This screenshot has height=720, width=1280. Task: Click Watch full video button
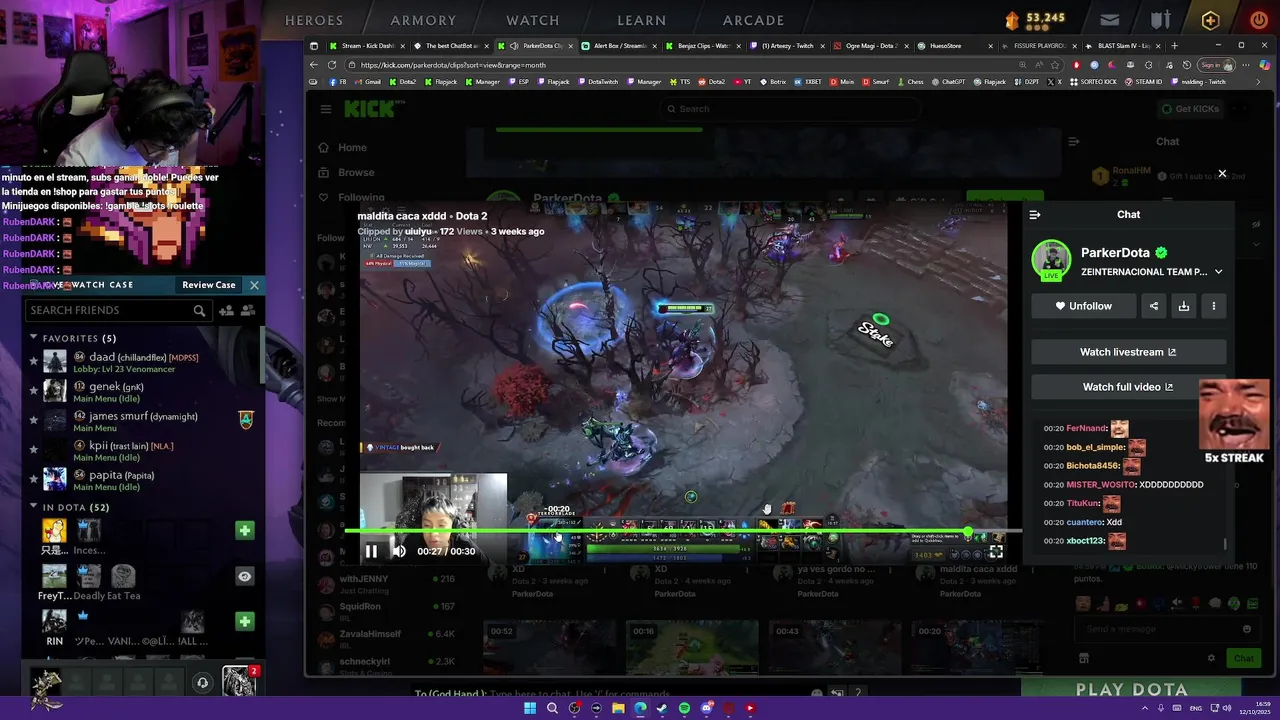point(1128,387)
